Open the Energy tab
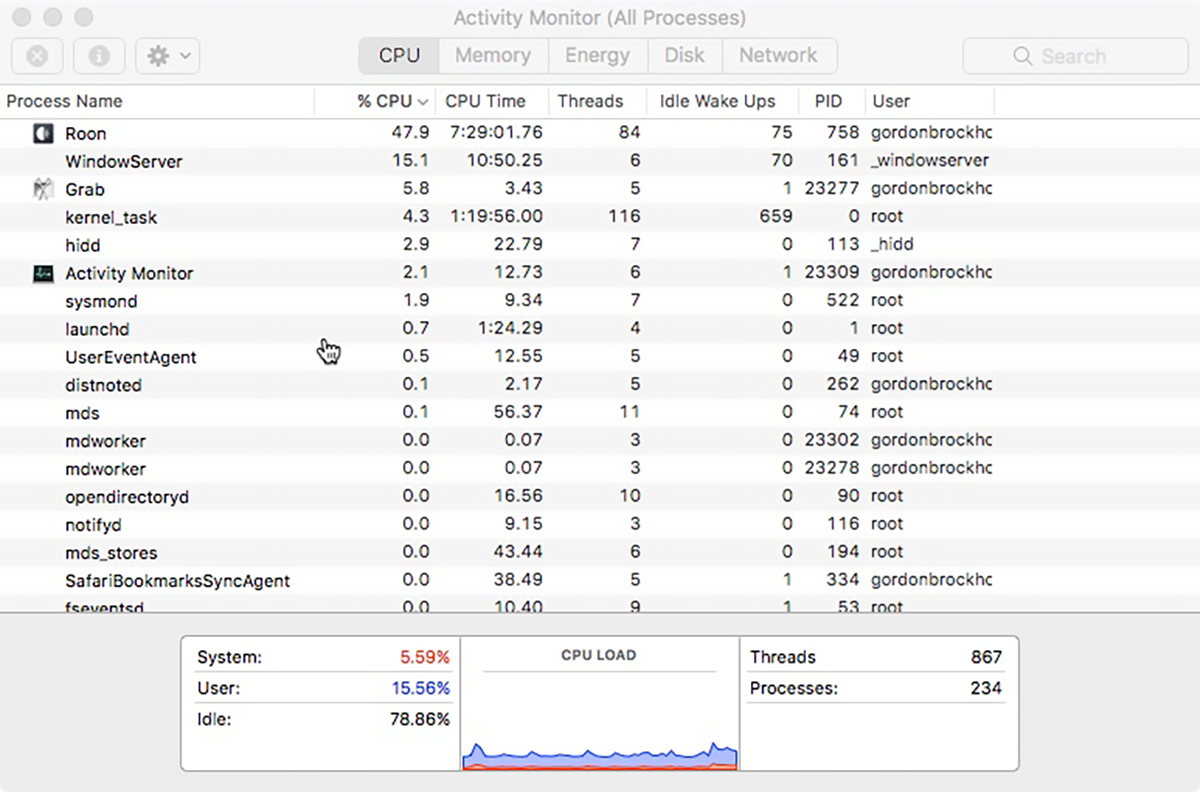This screenshot has height=792, width=1200. pyautogui.click(x=597, y=56)
